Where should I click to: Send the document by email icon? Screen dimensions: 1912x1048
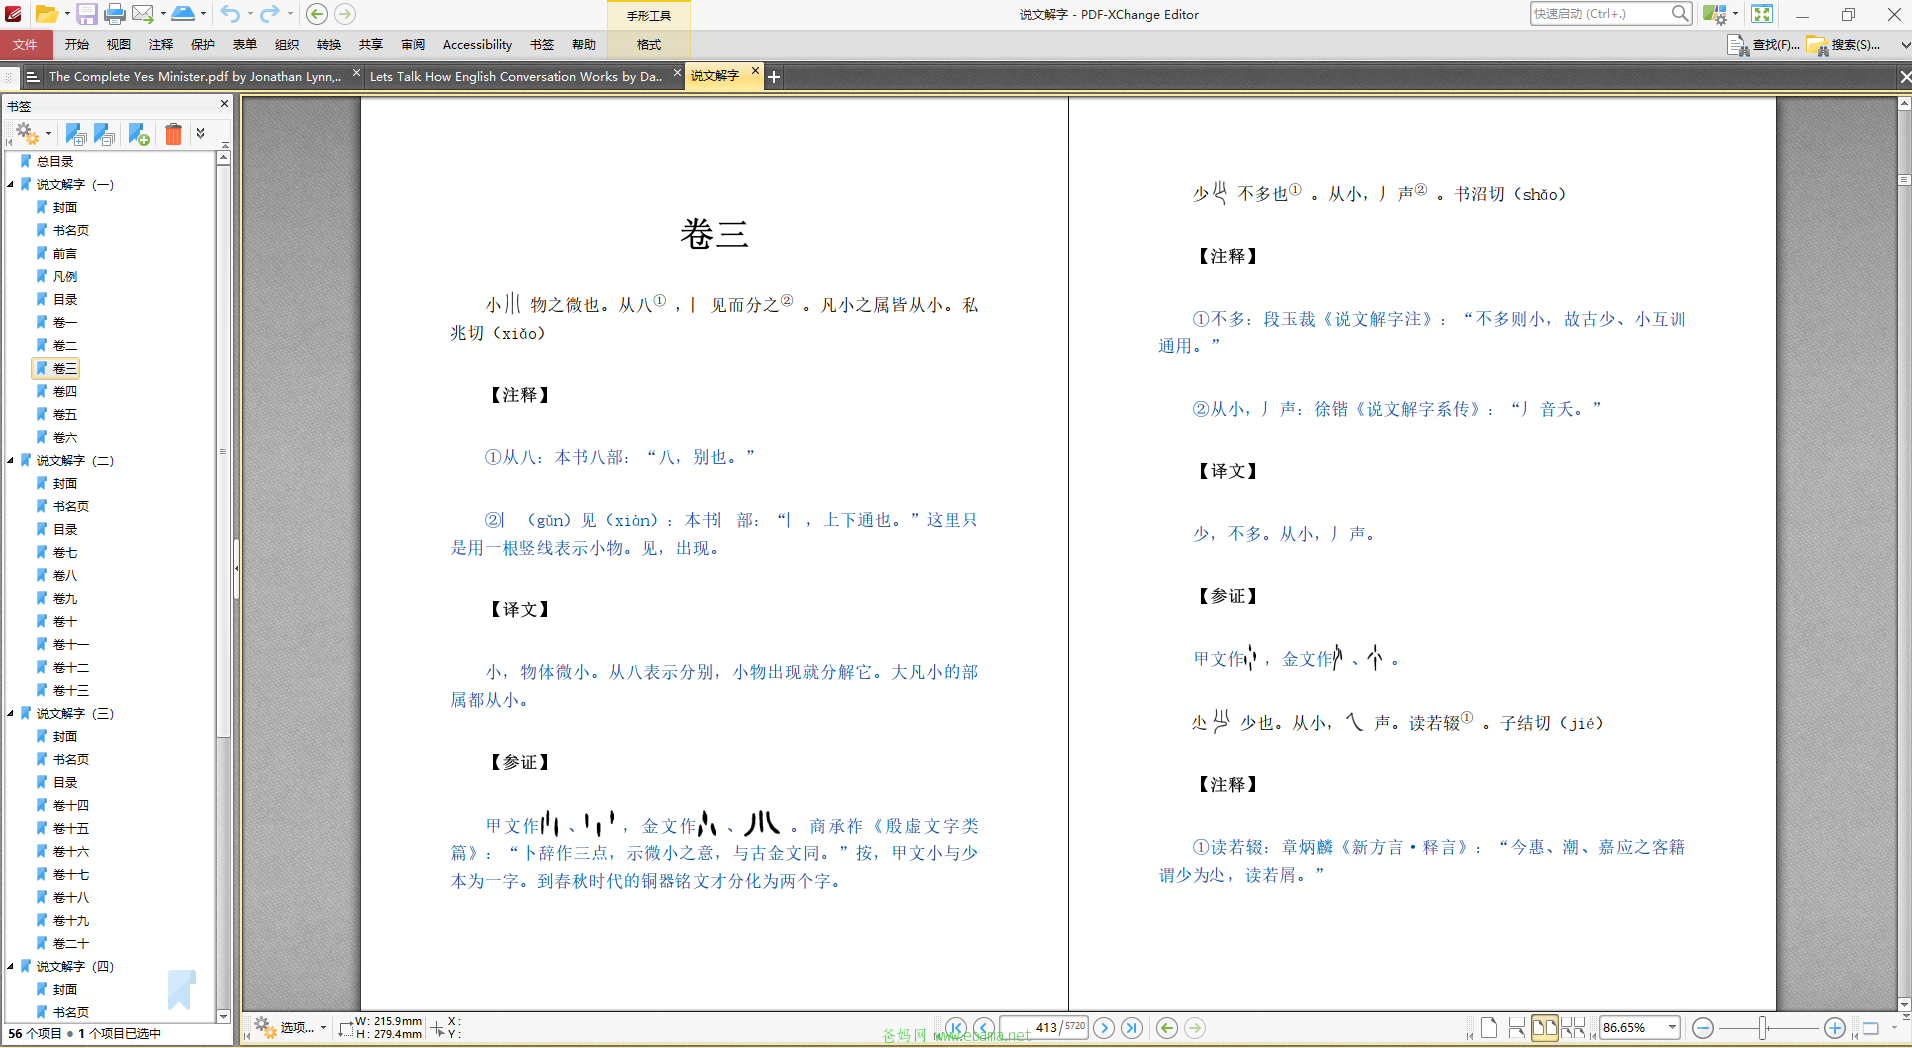pyautogui.click(x=143, y=14)
